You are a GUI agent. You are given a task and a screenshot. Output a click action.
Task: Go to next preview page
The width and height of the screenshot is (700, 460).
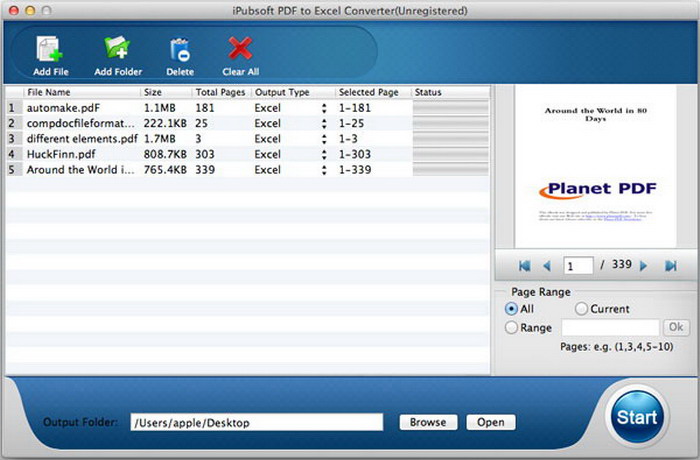[x=643, y=266]
